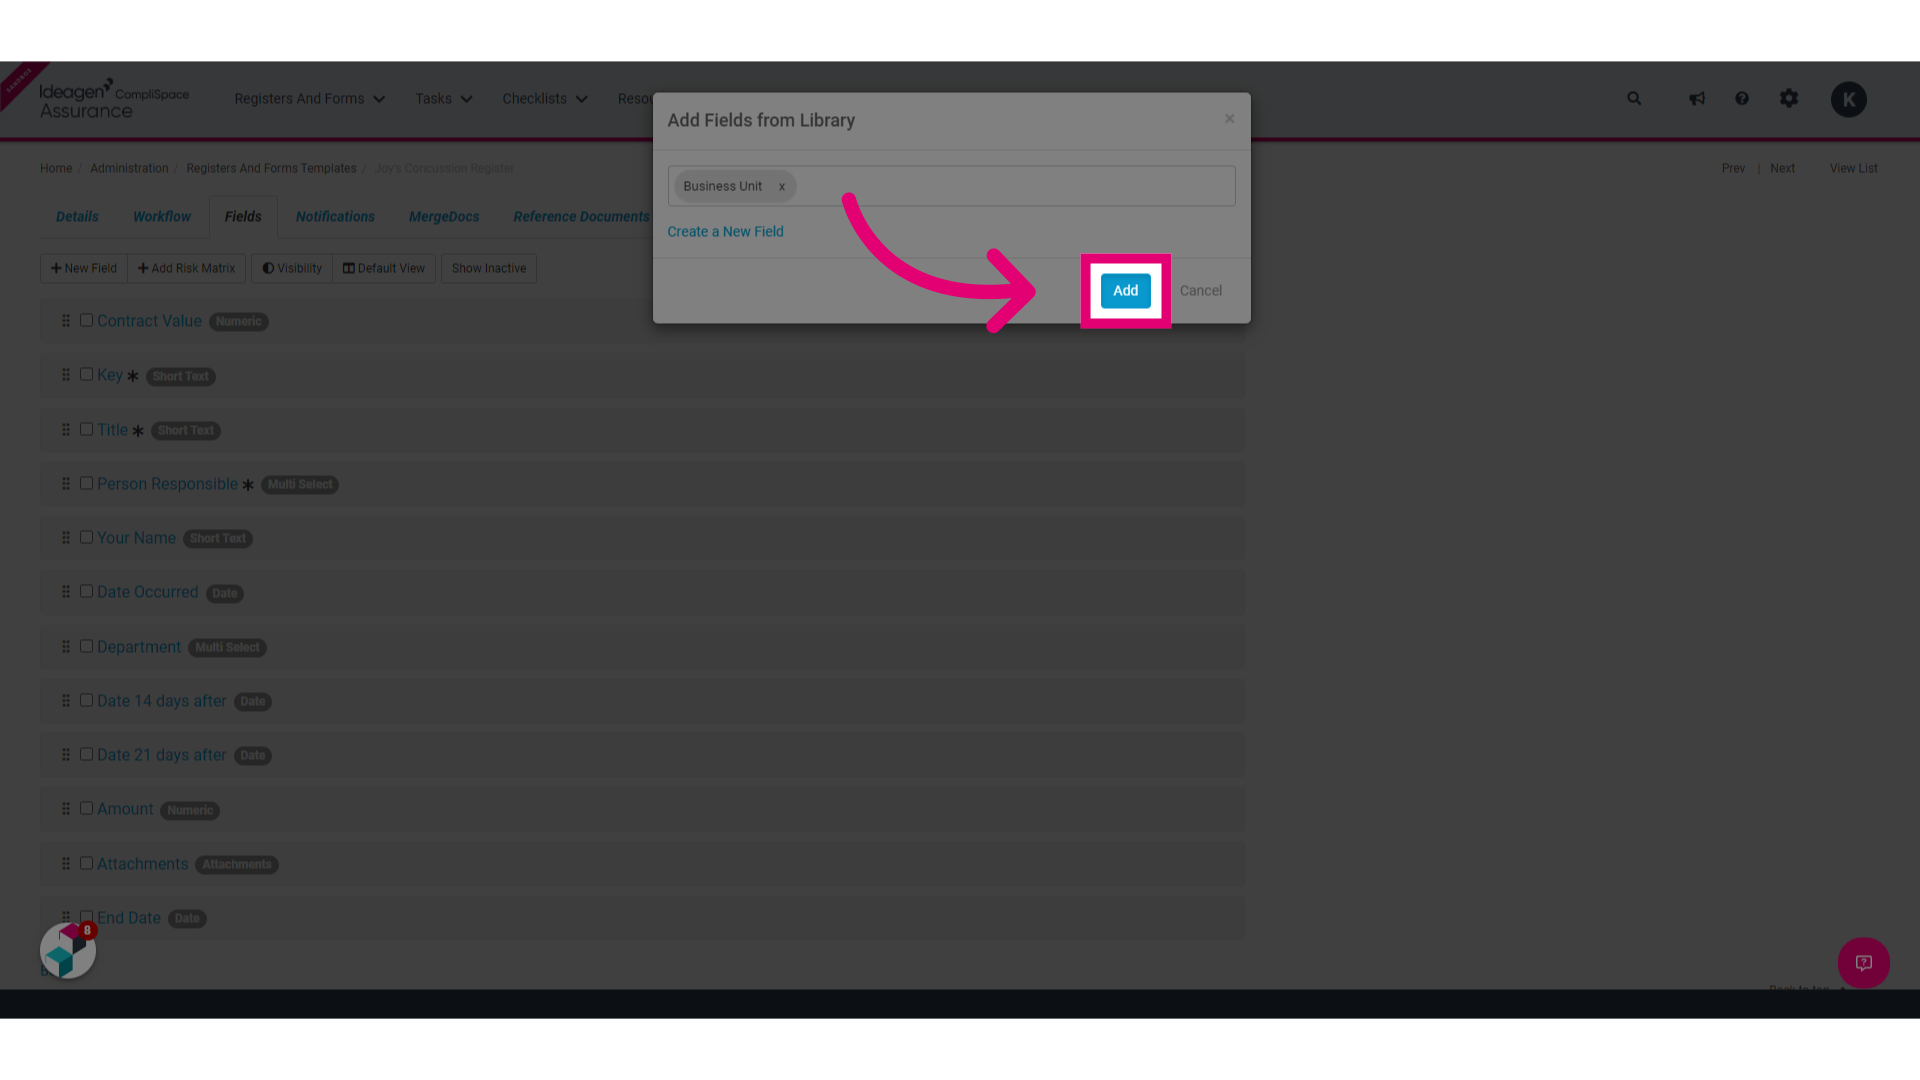Go to Next record
The height and width of the screenshot is (1080, 1920).
(1782, 169)
